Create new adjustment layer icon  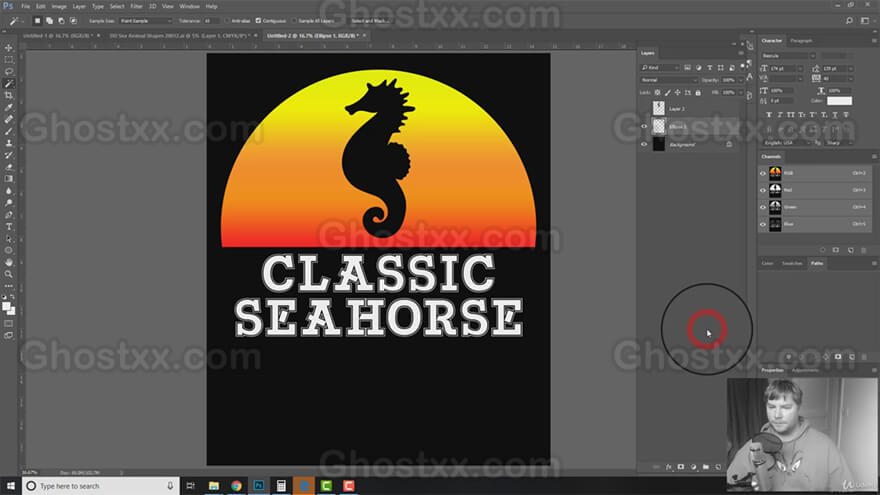(x=693, y=467)
